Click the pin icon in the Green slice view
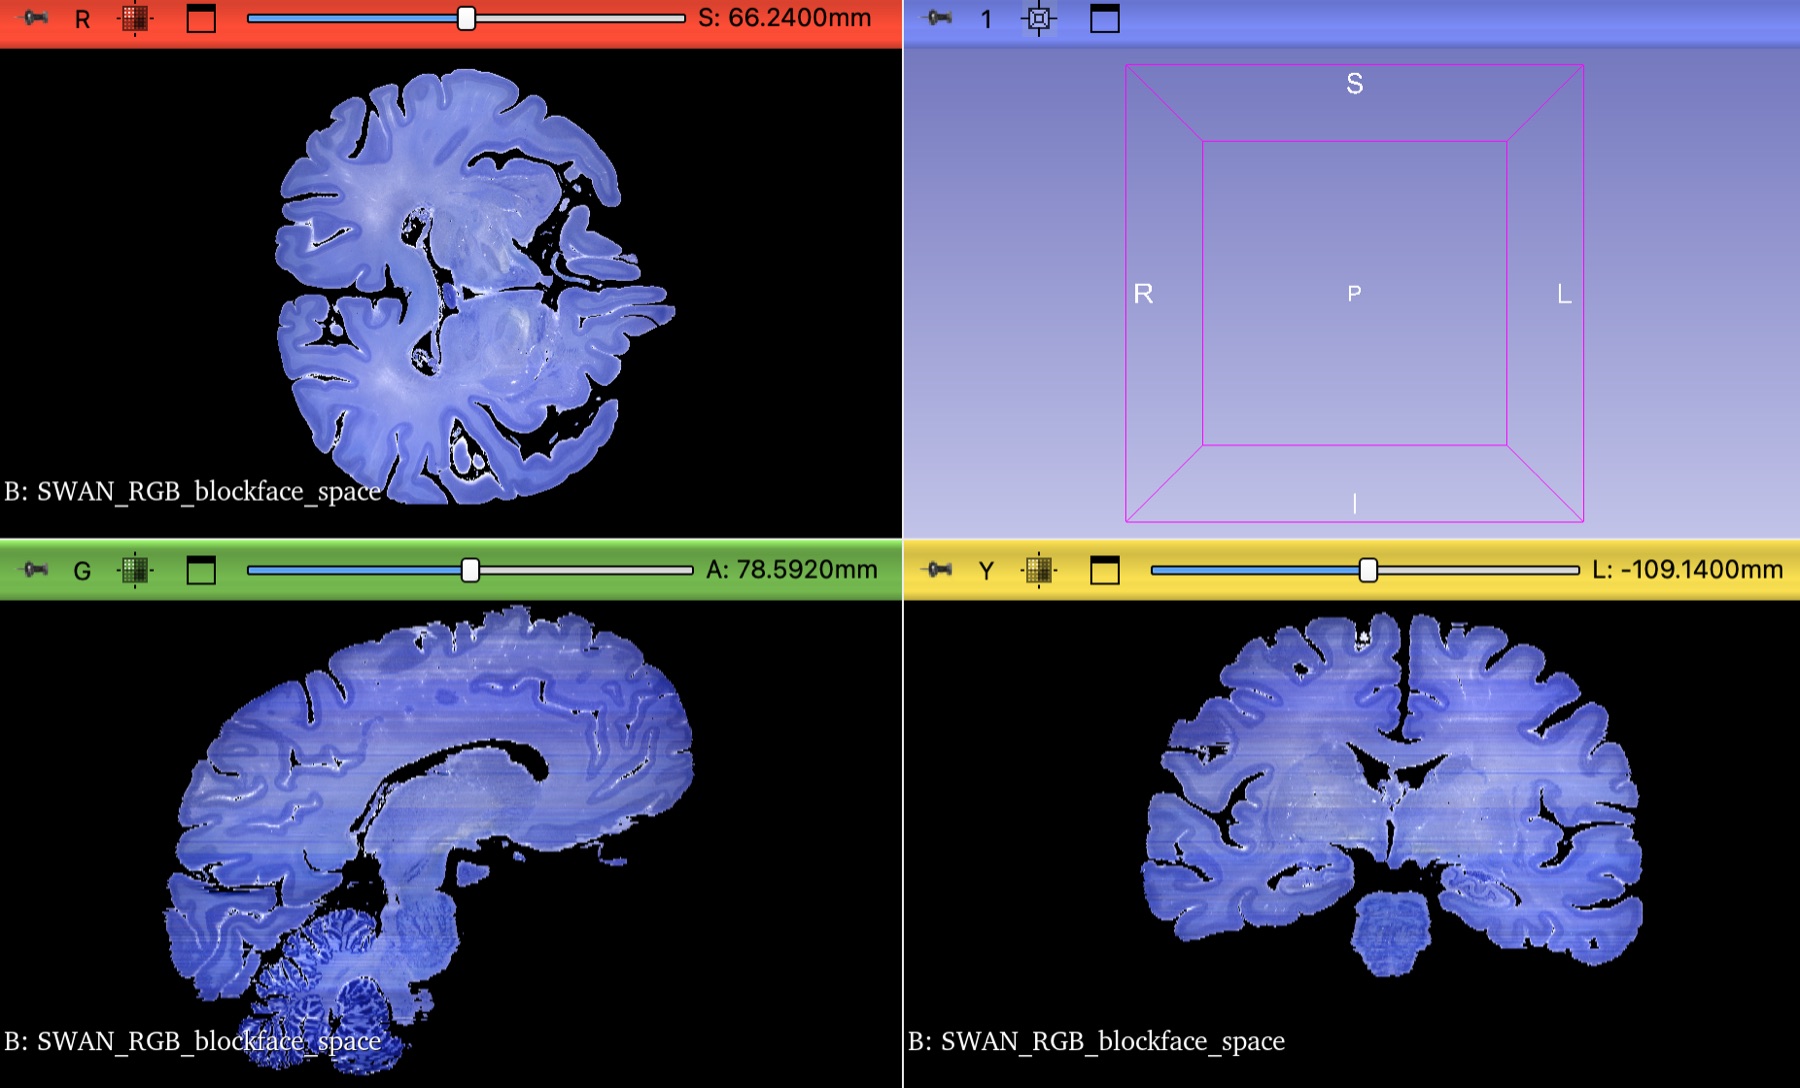 [34, 570]
